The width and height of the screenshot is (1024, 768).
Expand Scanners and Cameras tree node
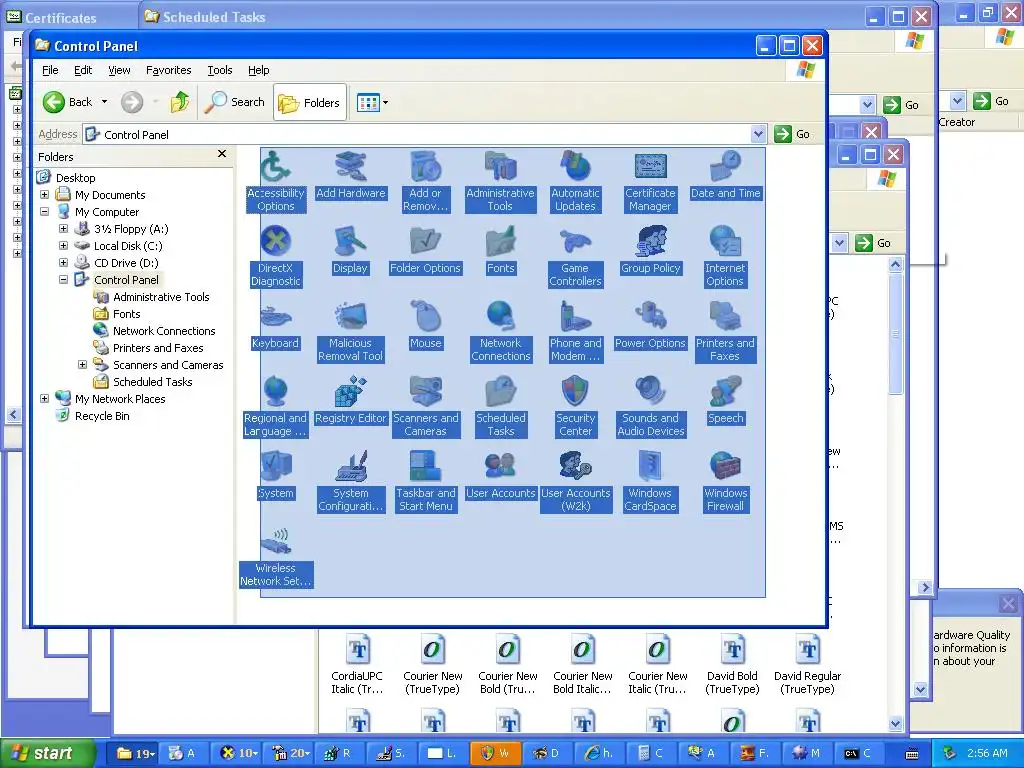(82, 364)
